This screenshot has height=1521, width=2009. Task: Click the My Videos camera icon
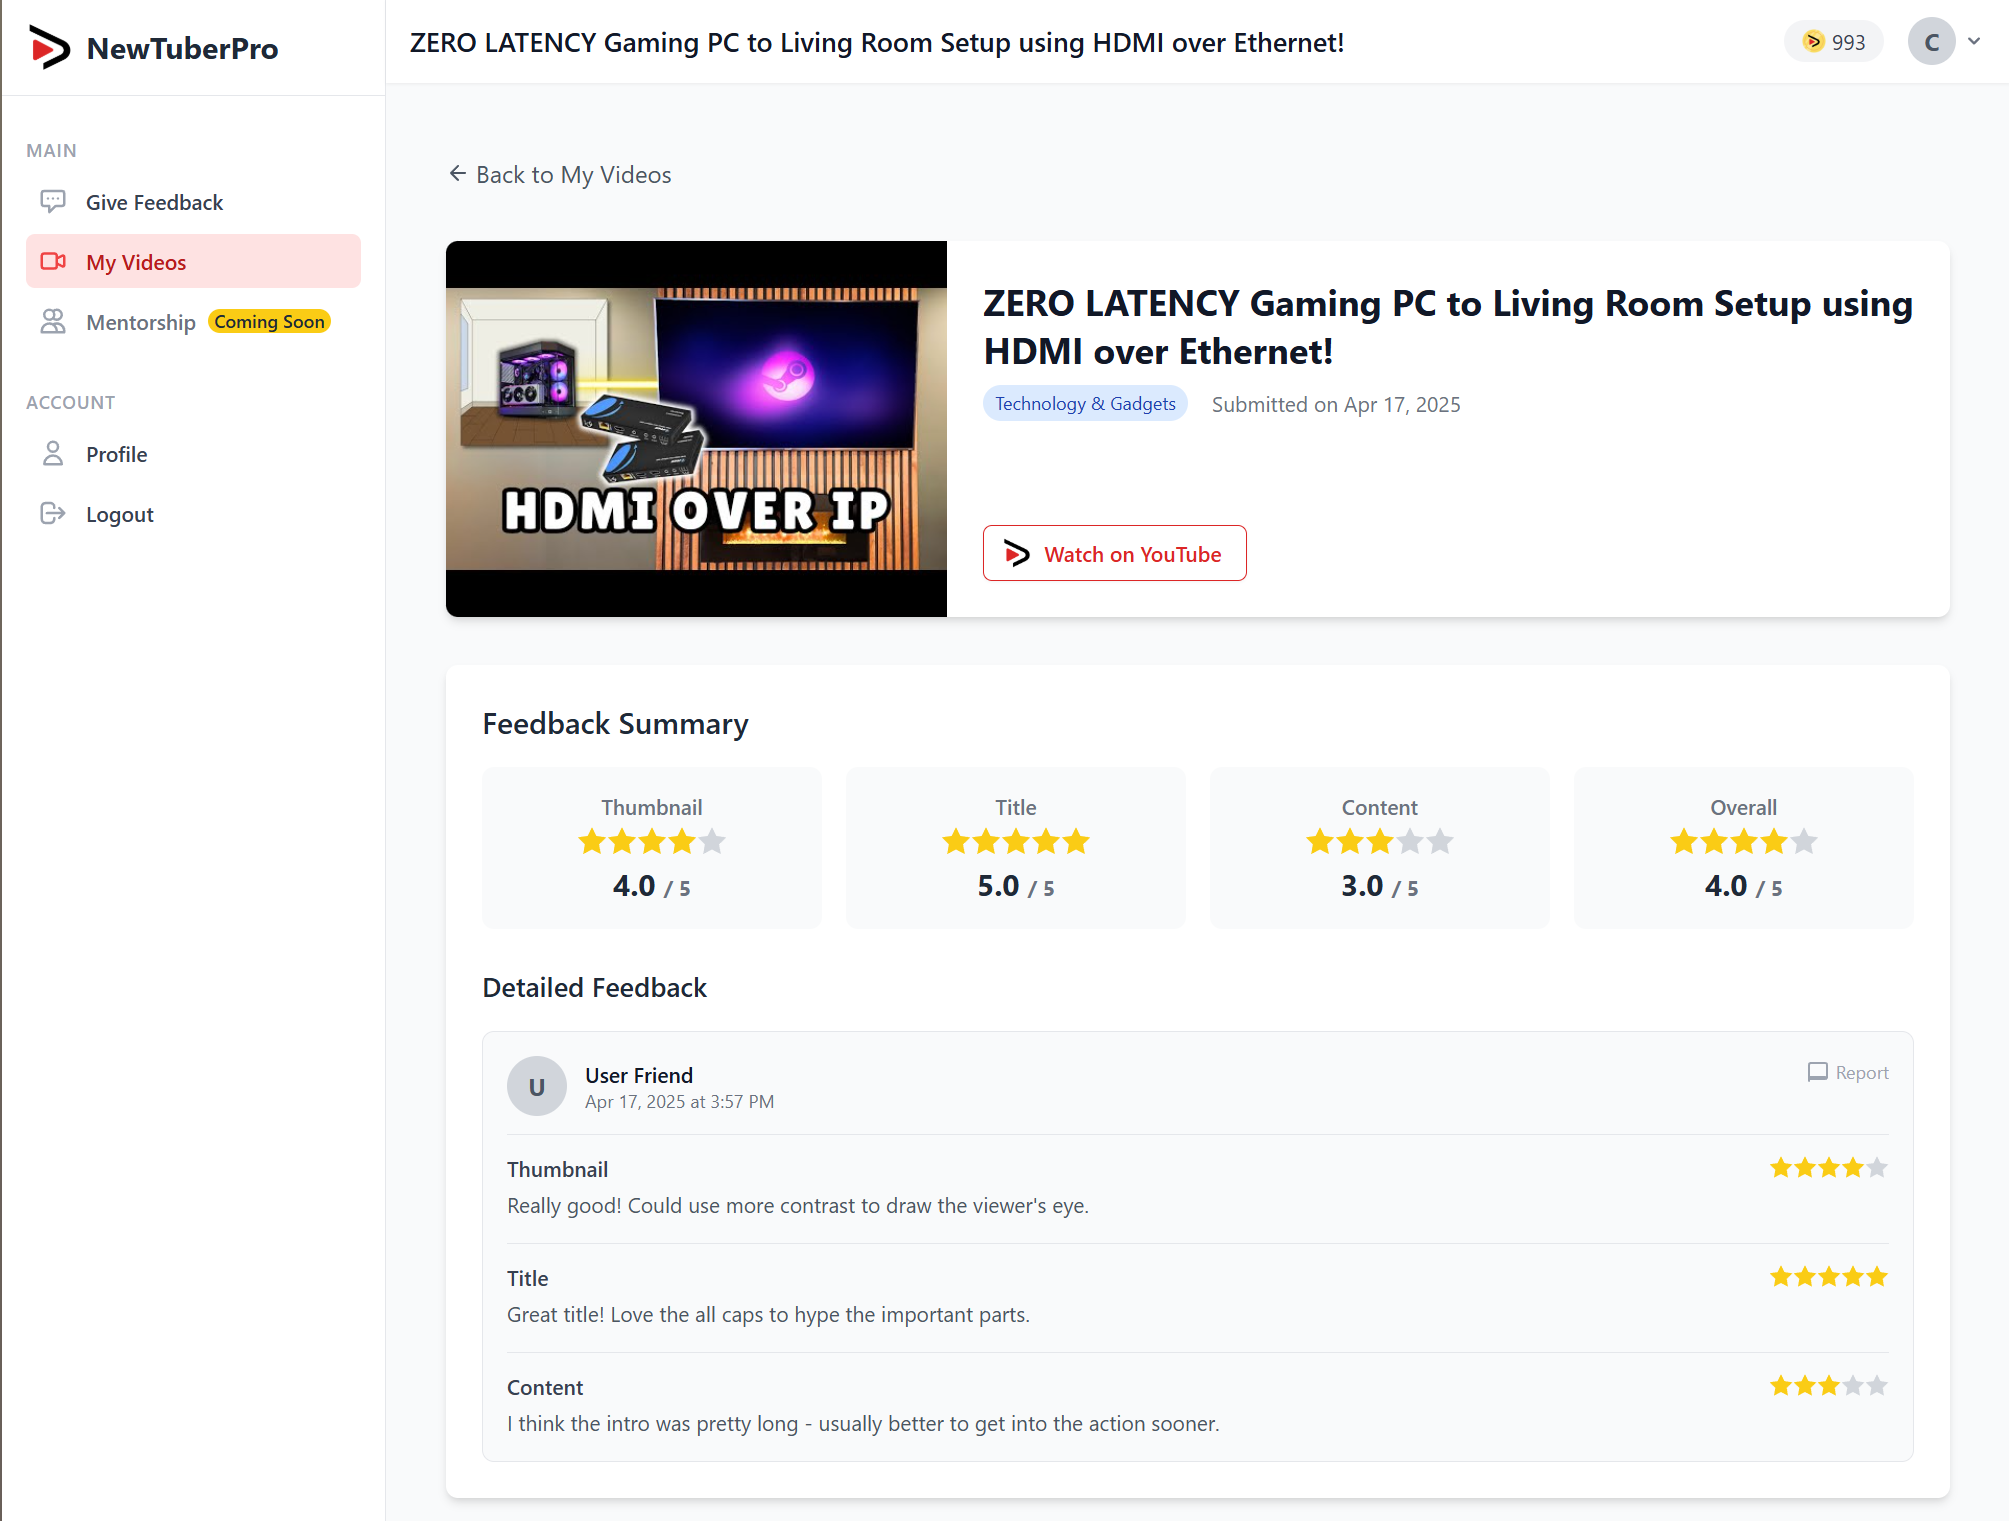click(53, 262)
